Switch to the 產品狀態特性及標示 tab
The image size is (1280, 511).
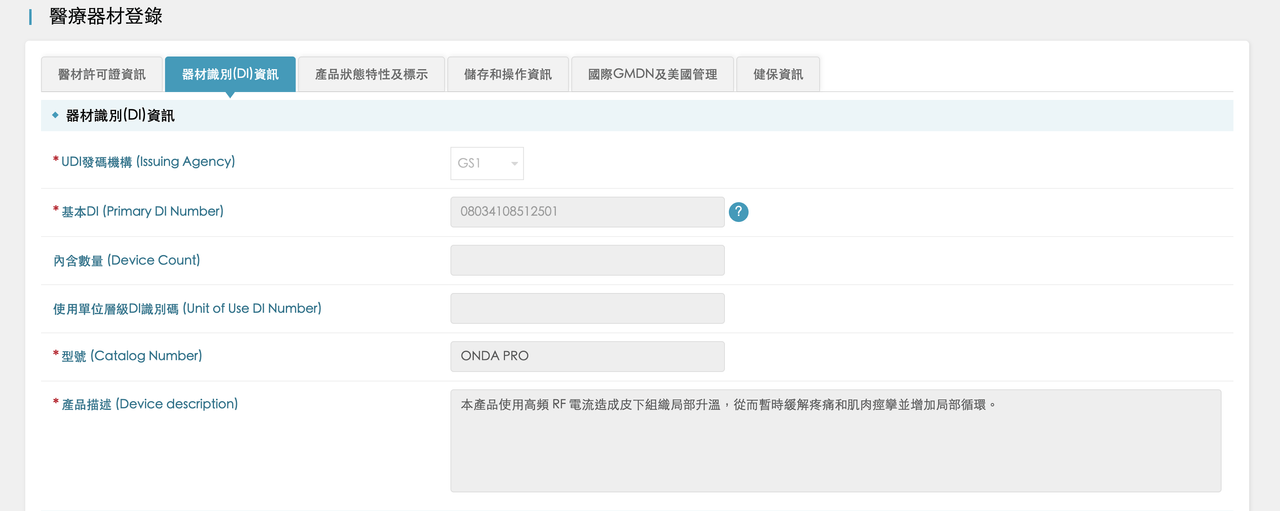coord(371,74)
